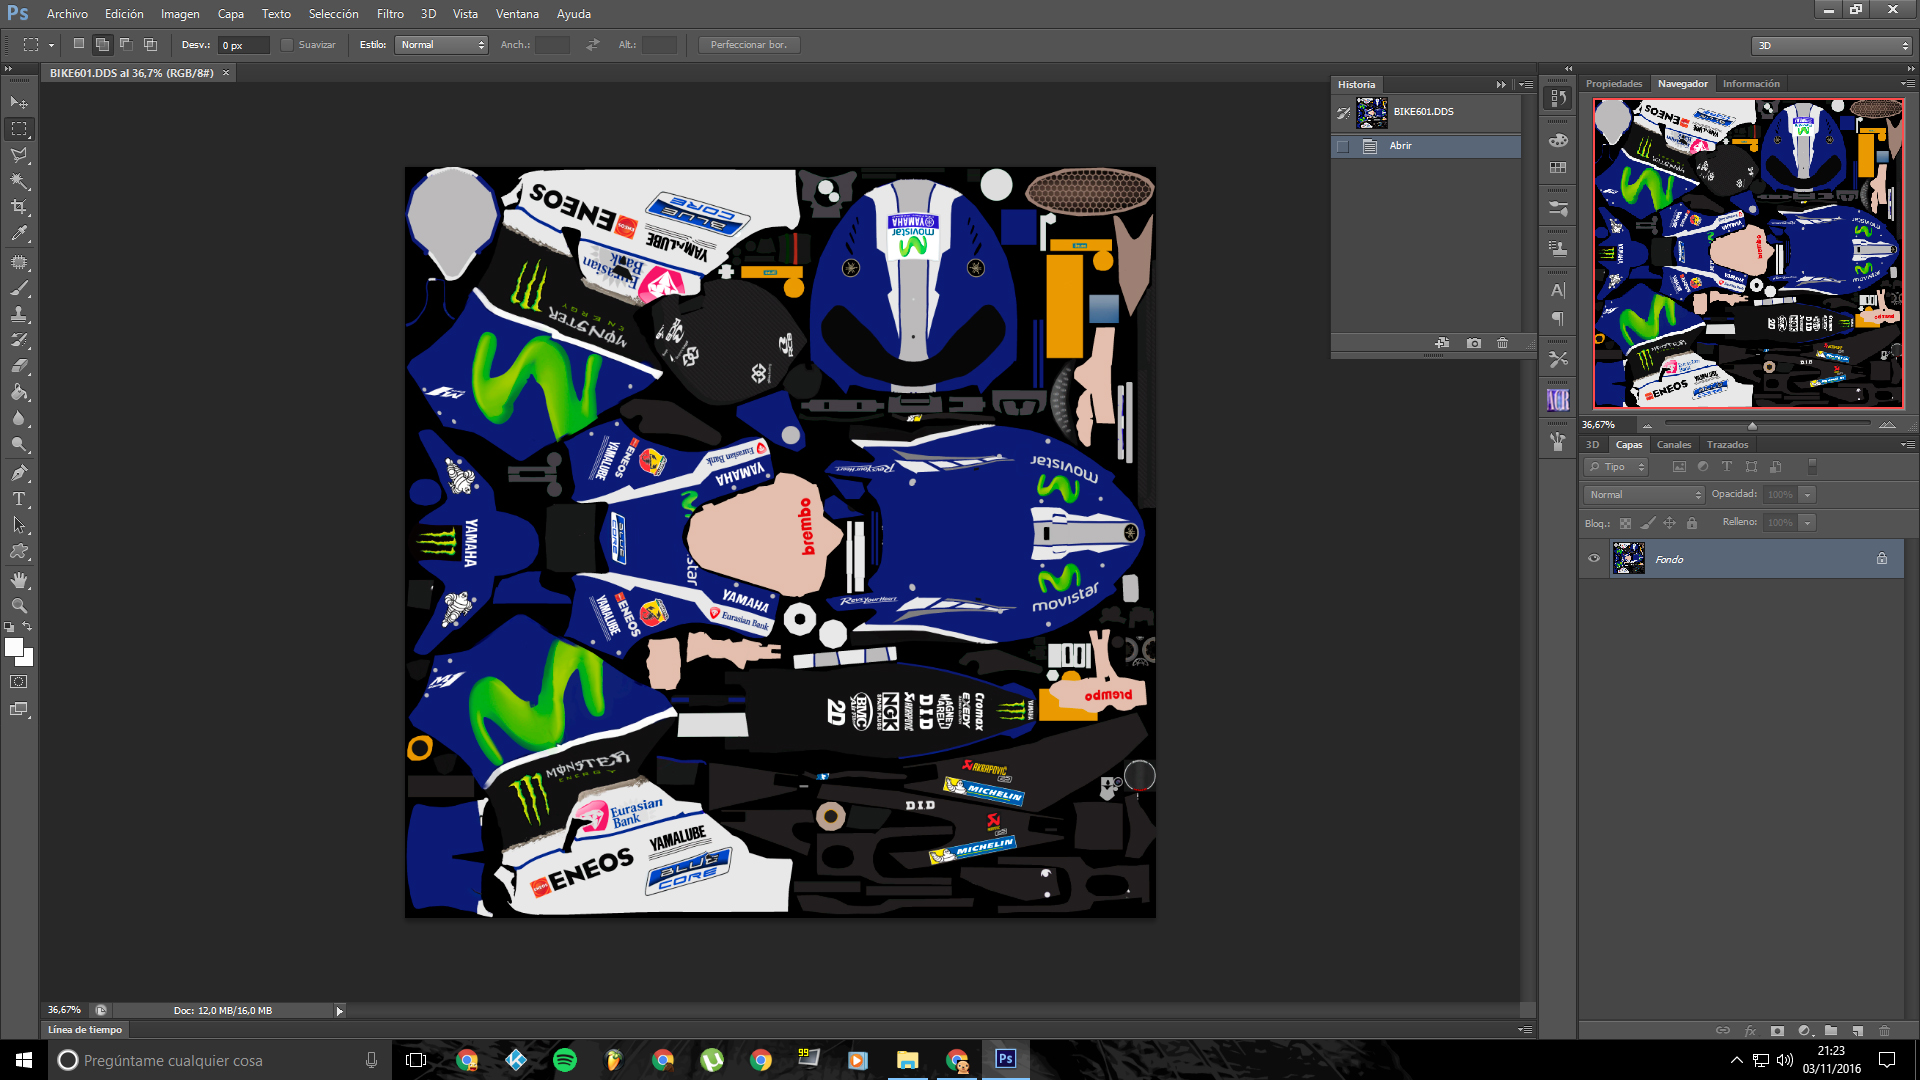Viewport: 1920px width, 1080px height.
Task: Toggle lock position for the layer
Action: pyautogui.click(x=1670, y=523)
